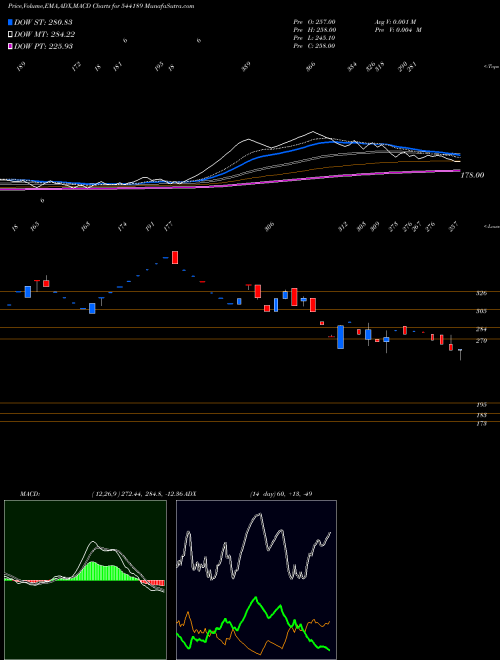The image size is (500, 660).
Task: Click the 366 top price label
Action: coord(311,67)
